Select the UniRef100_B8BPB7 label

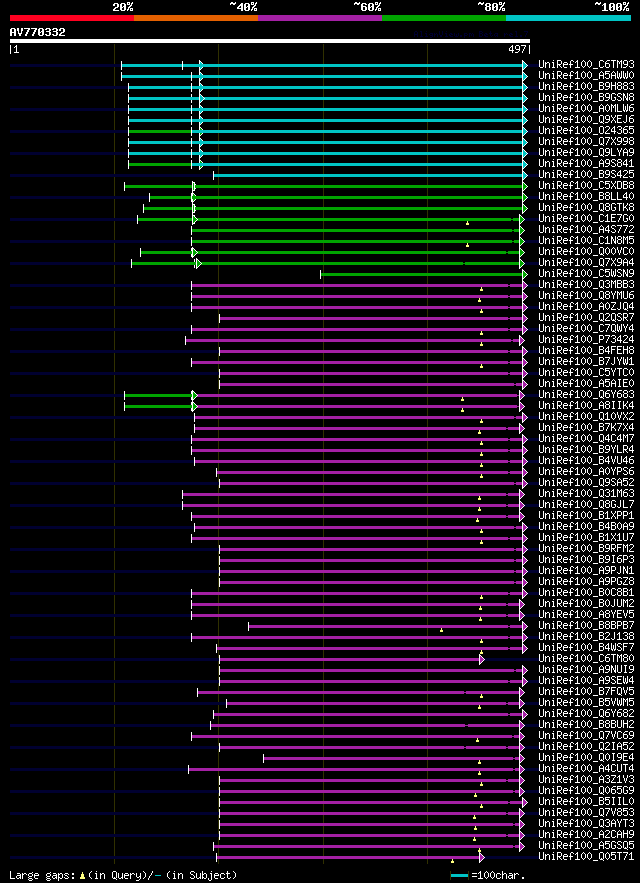pos(586,625)
